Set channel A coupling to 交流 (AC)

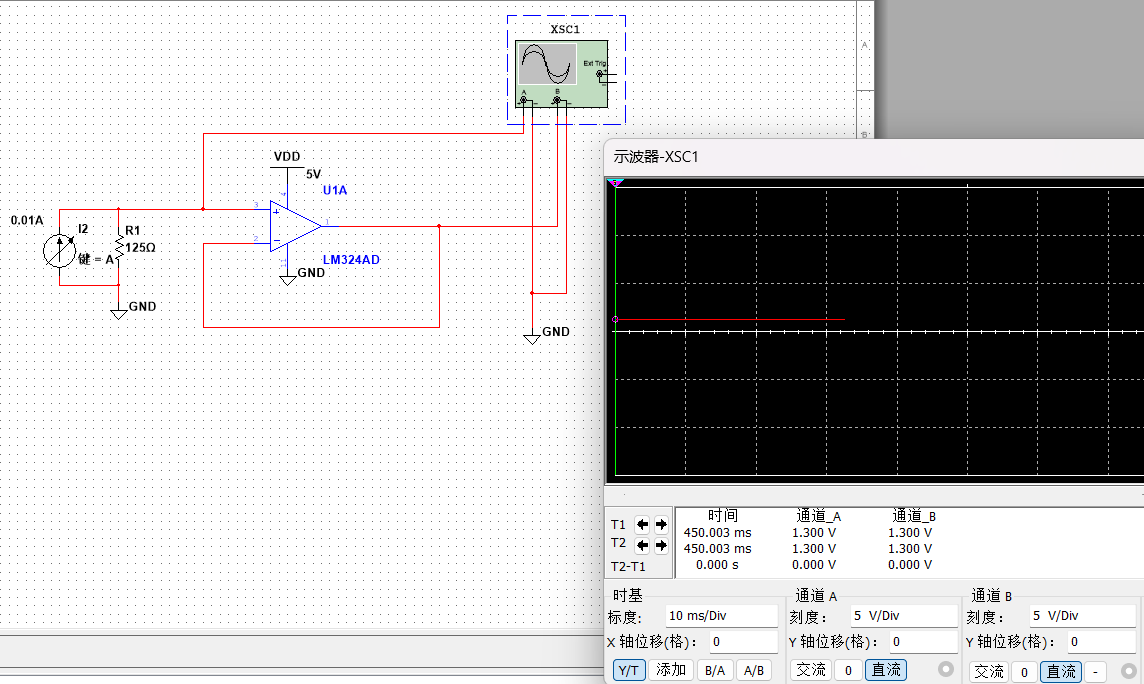[x=811, y=669]
